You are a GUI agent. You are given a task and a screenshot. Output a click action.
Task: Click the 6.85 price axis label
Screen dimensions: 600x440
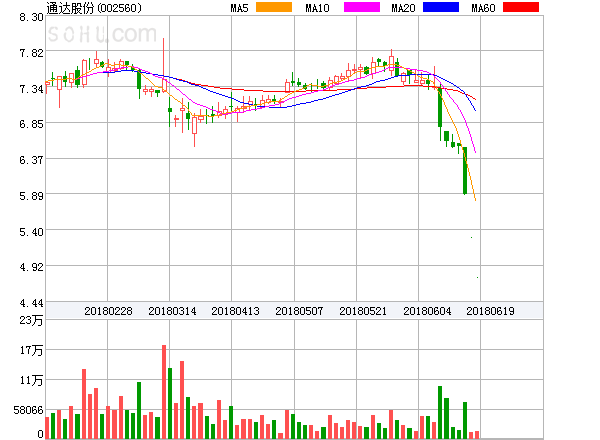pos(31,124)
